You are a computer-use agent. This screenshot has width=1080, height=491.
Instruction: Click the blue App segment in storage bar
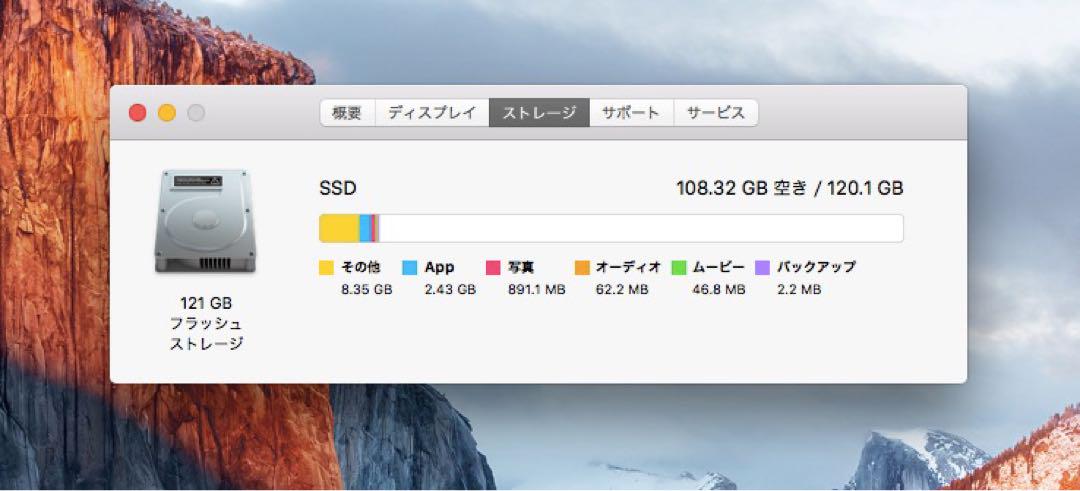[365, 229]
